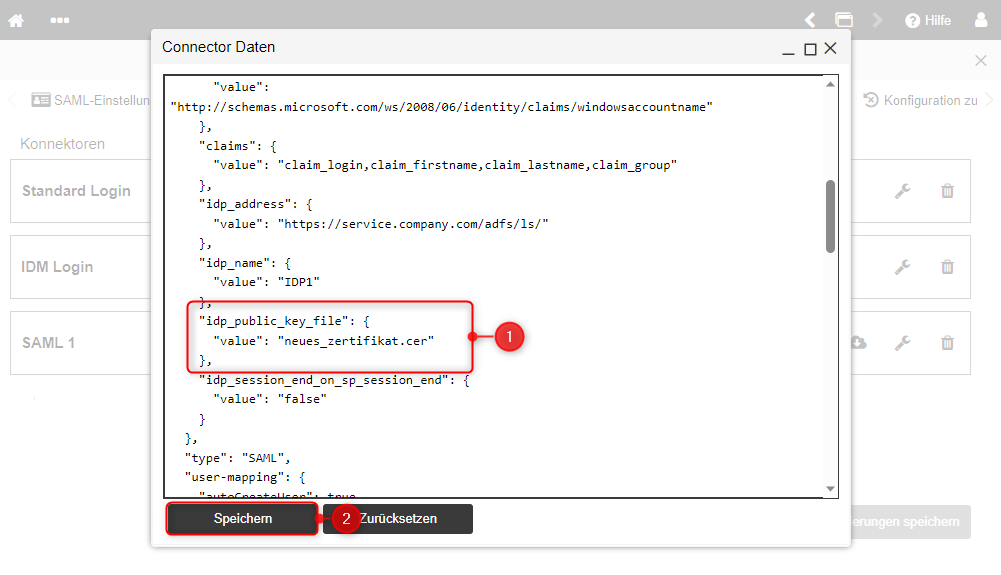Edit Standard Login with wrench icon
Image resolution: width=1001 pixels, height=575 pixels.
[x=902, y=191]
